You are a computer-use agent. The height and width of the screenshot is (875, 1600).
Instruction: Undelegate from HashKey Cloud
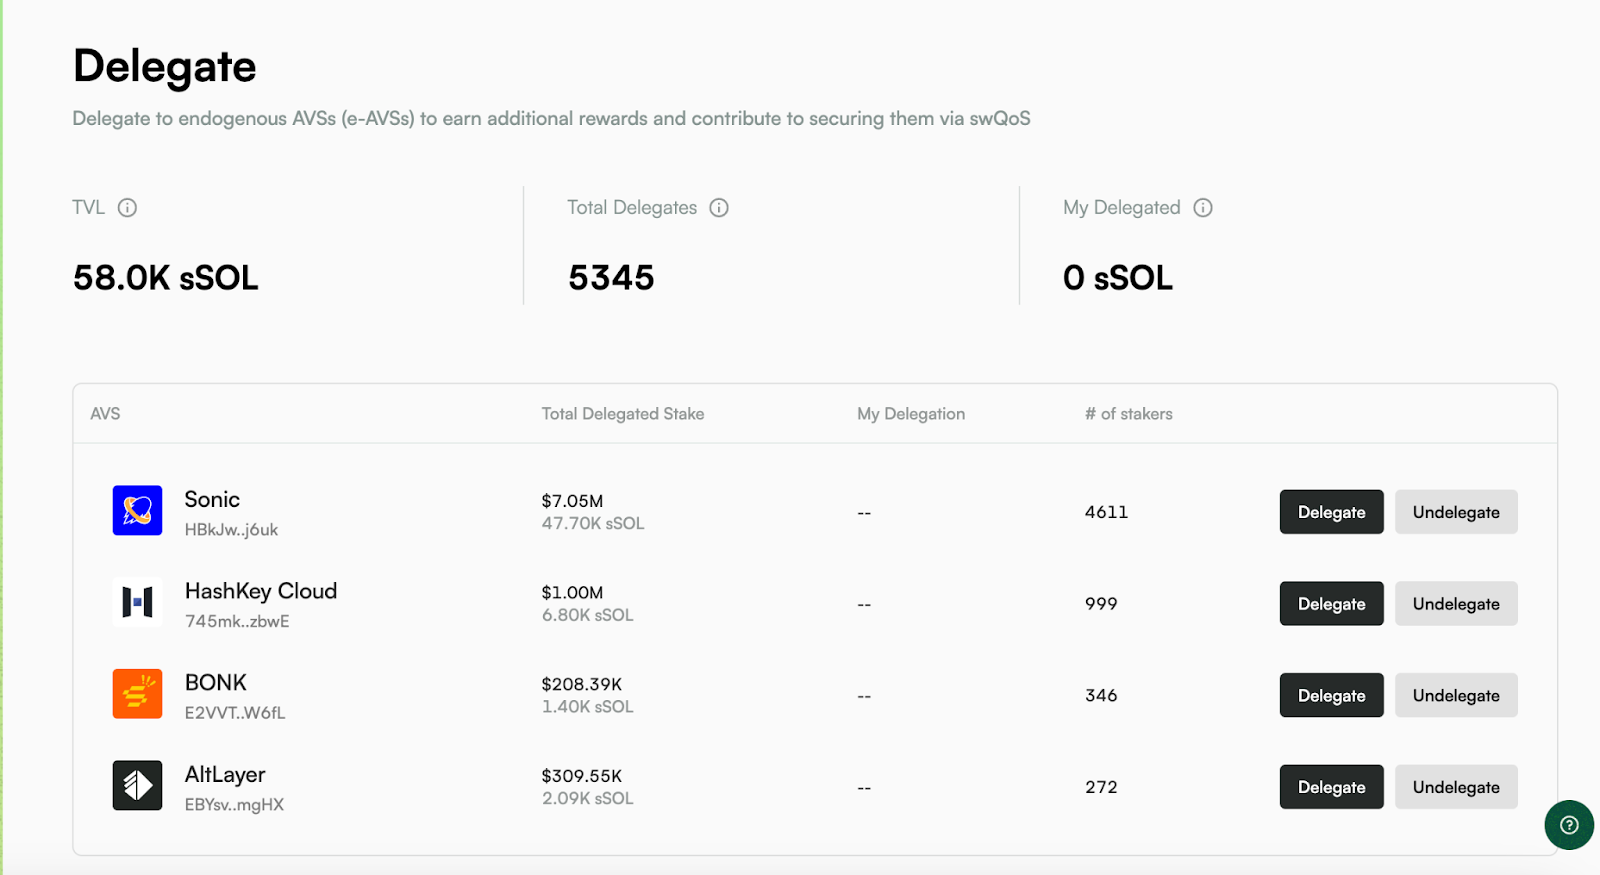tap(1456, 604)
